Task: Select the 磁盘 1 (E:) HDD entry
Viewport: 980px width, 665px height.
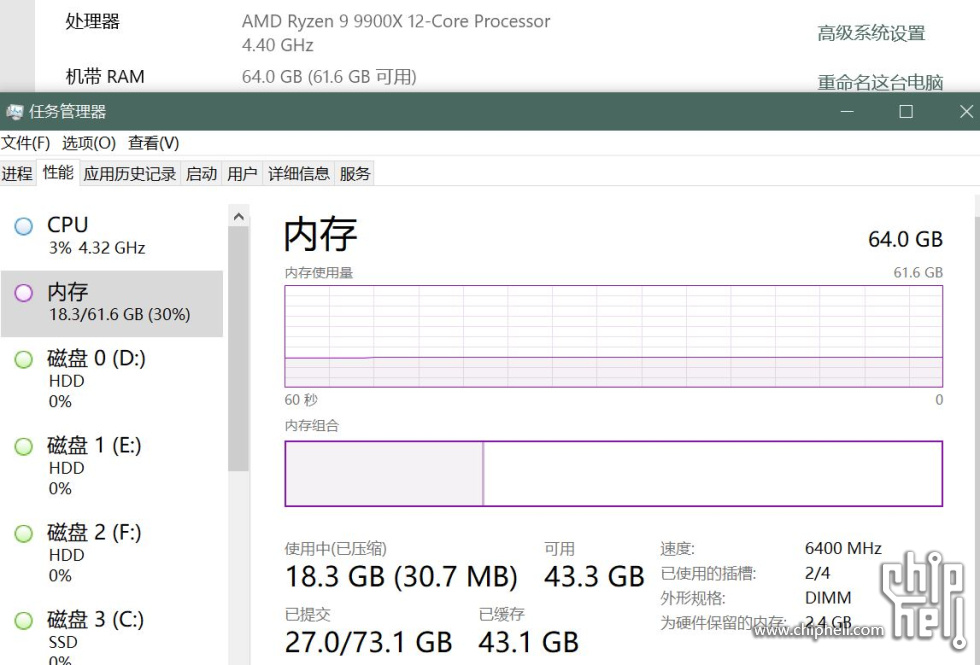Action: (x=112, y=467)
